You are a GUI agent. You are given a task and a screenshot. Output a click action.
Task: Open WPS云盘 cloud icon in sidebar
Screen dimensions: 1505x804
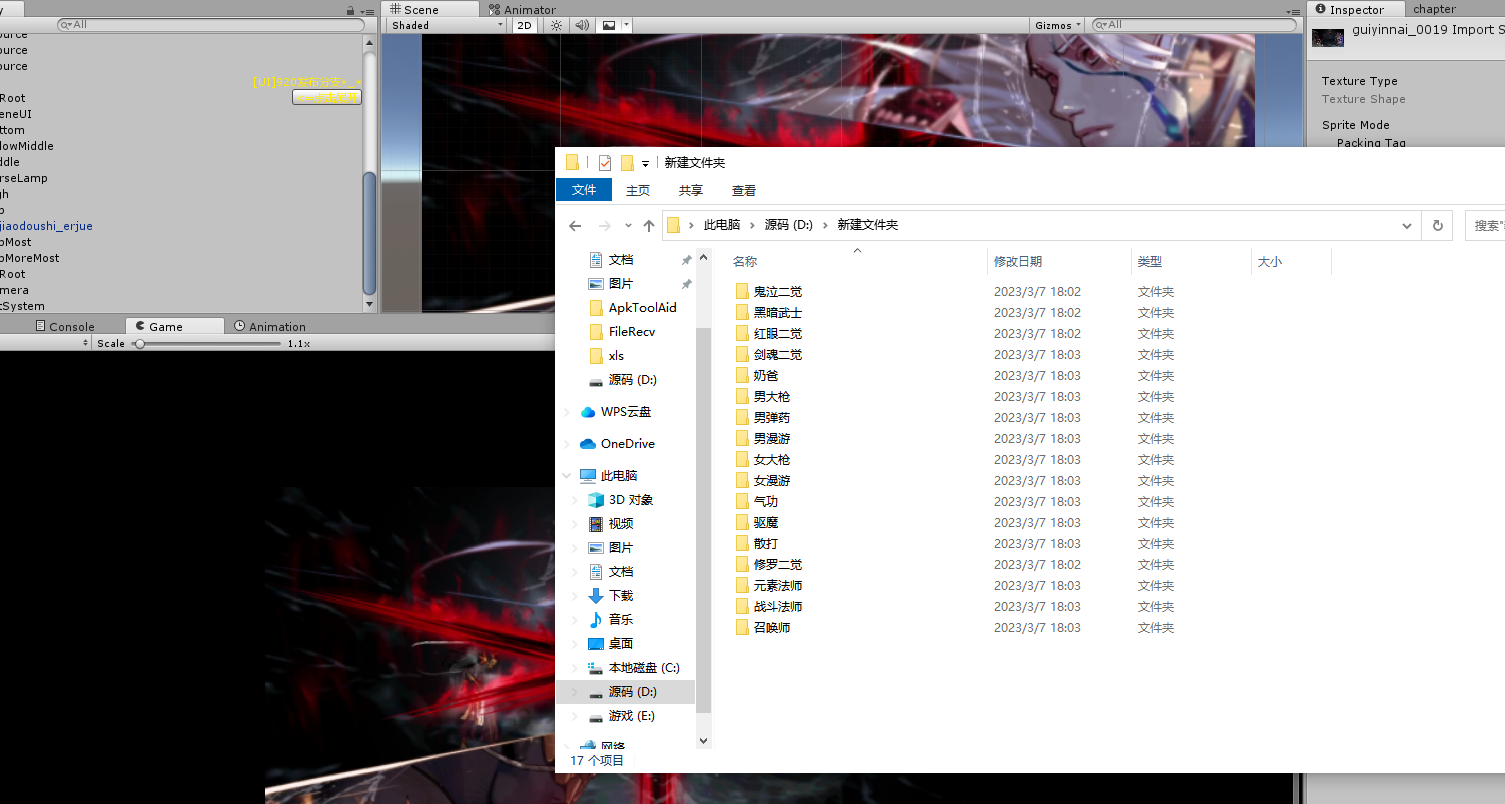click(588, 412)
